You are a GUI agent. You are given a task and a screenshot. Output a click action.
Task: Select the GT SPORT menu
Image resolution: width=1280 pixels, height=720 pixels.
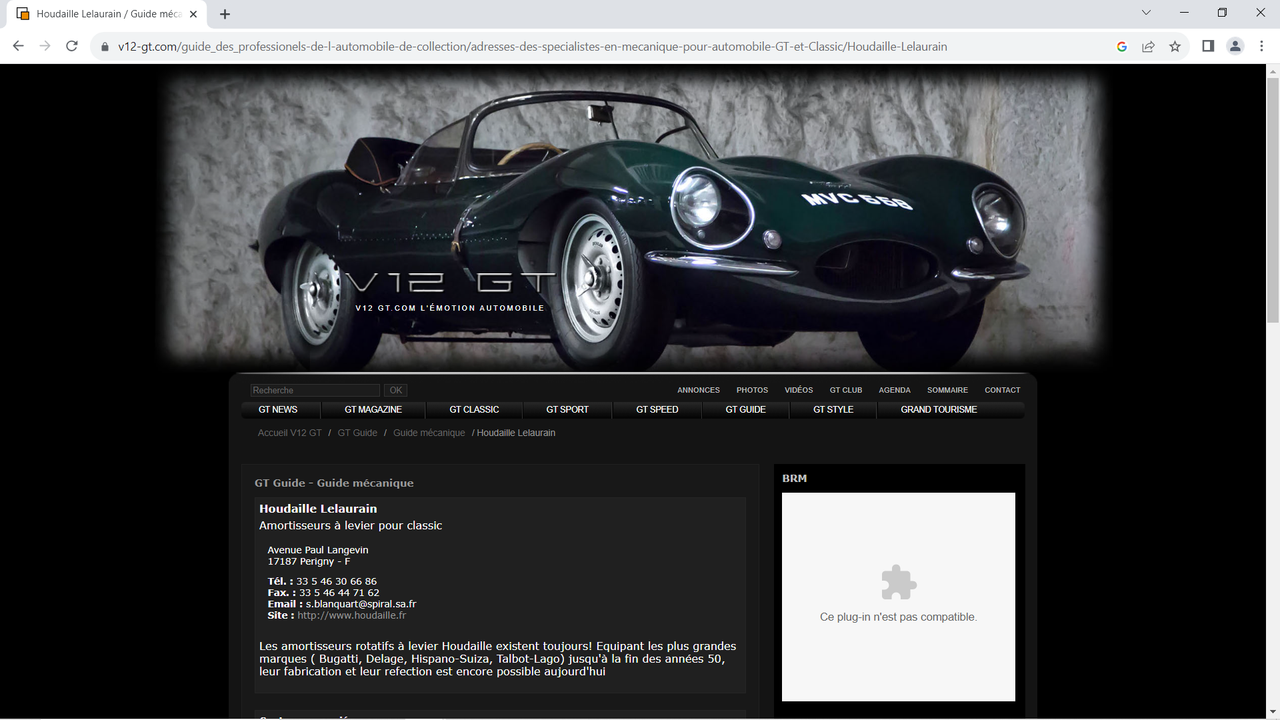click(x=567, y=410)
